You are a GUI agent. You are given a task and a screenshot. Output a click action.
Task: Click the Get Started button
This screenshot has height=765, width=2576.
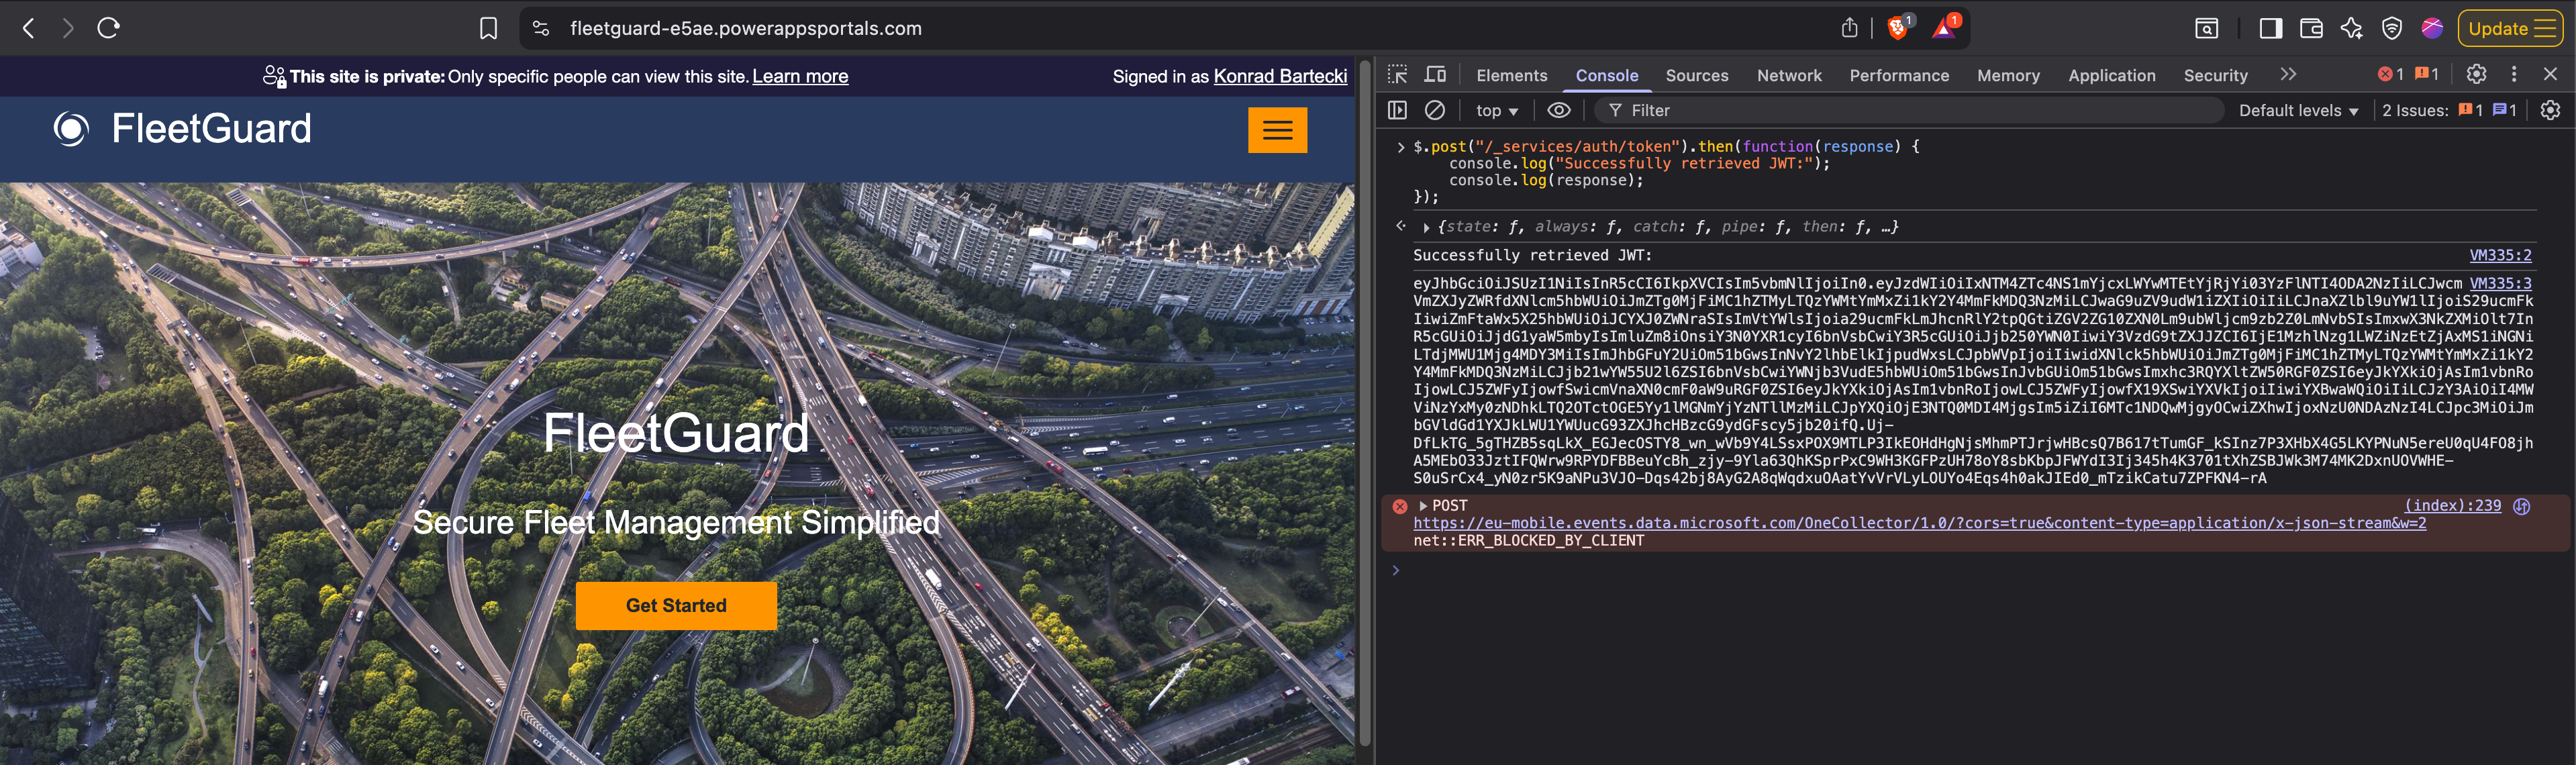[676, 605]
